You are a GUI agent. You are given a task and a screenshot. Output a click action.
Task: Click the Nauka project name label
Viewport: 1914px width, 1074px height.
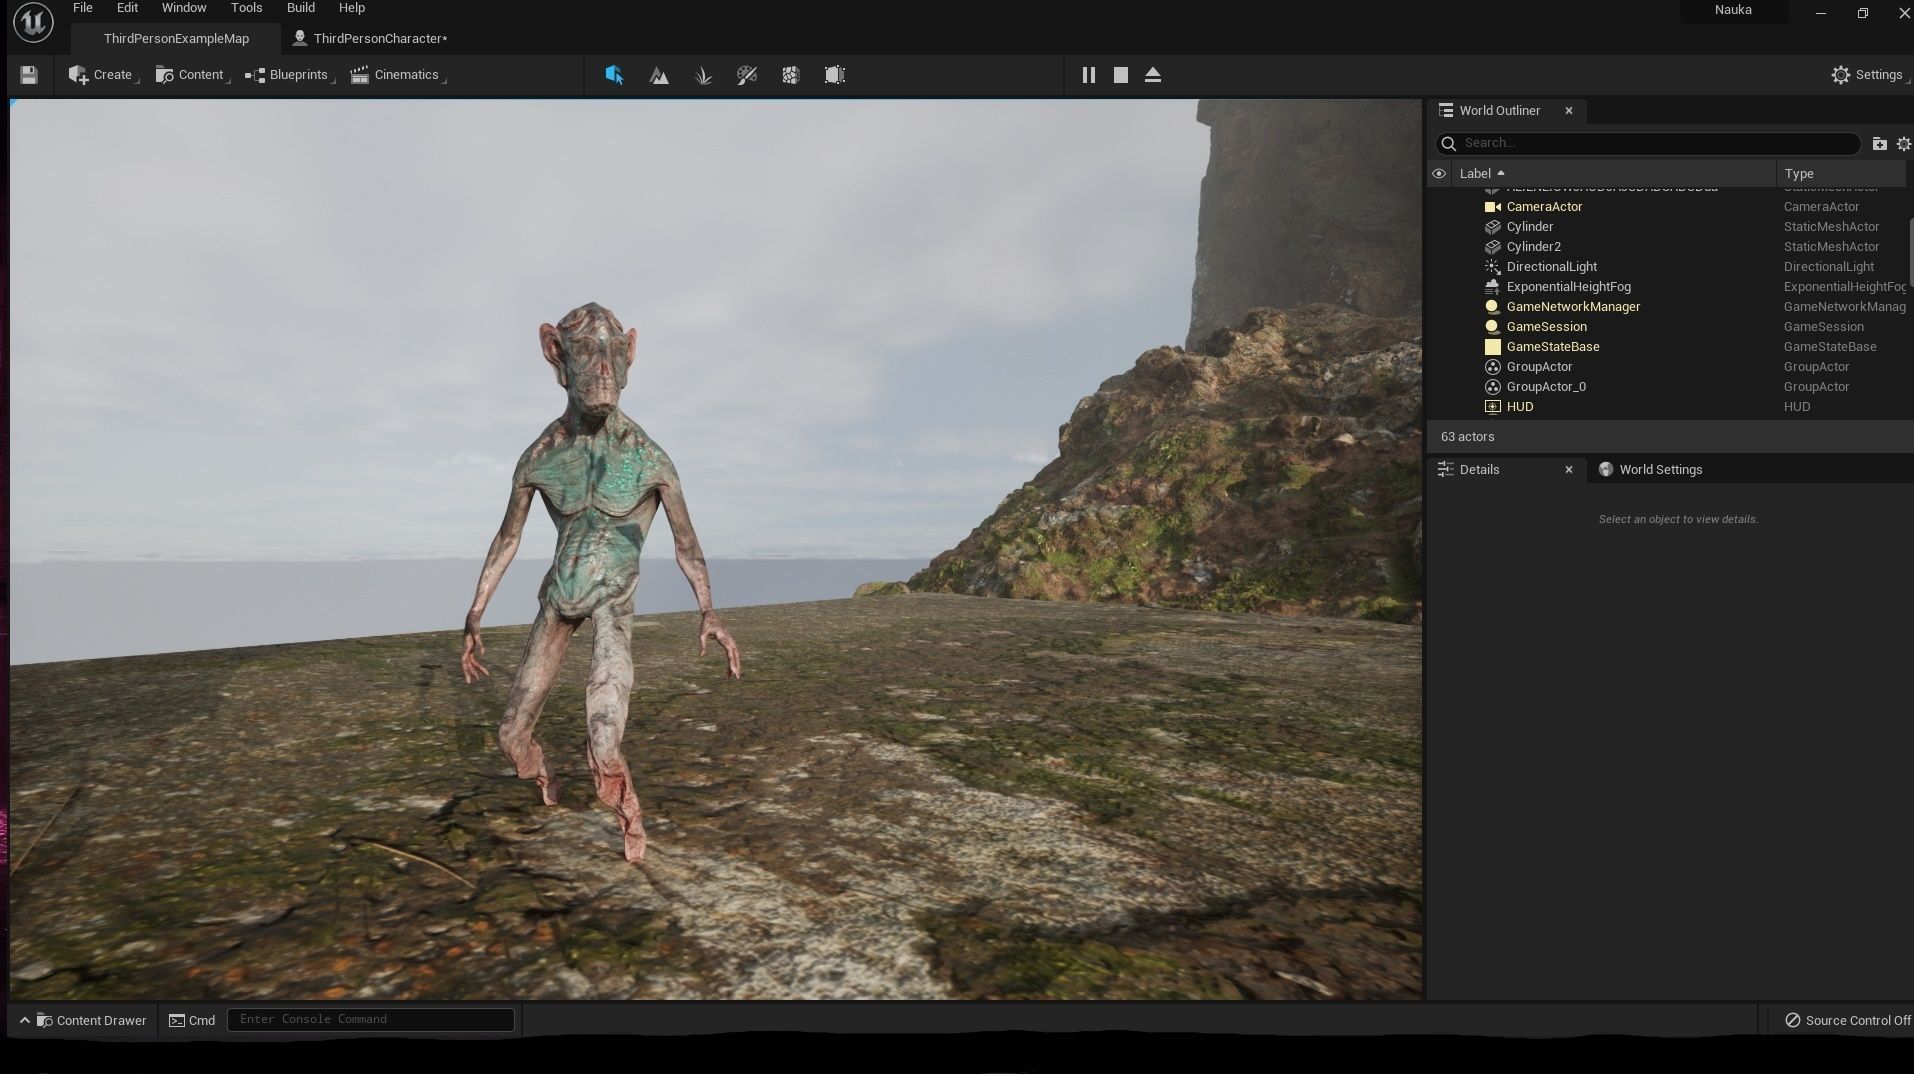[x=1733, y=10]
